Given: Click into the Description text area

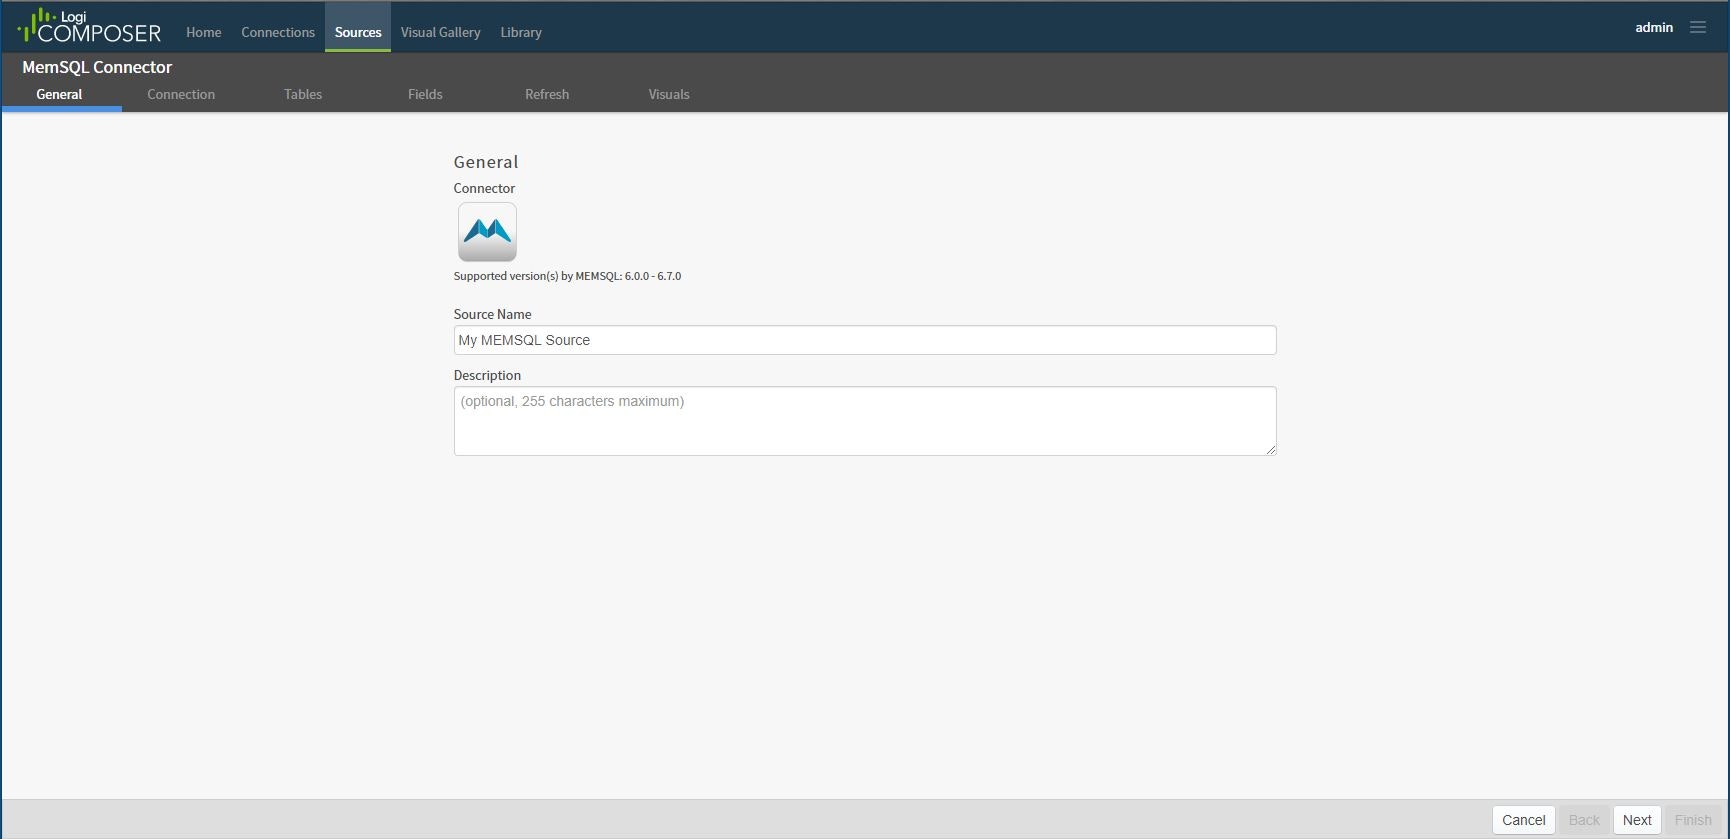Looking at the screenshot, I should tap(865, 421).
